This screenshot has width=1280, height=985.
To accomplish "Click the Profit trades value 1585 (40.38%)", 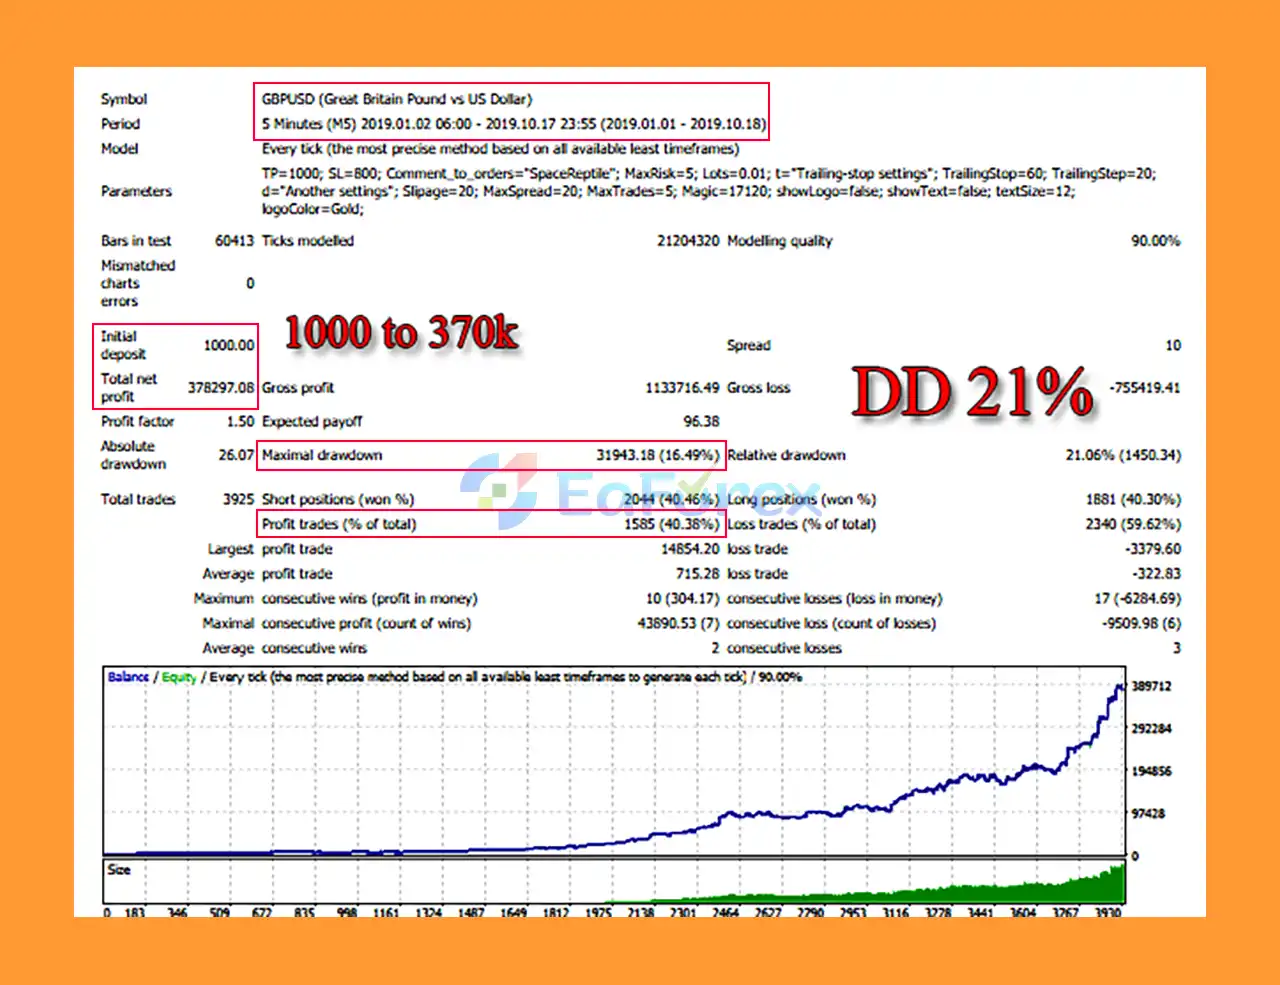I will tap(671, 524).
